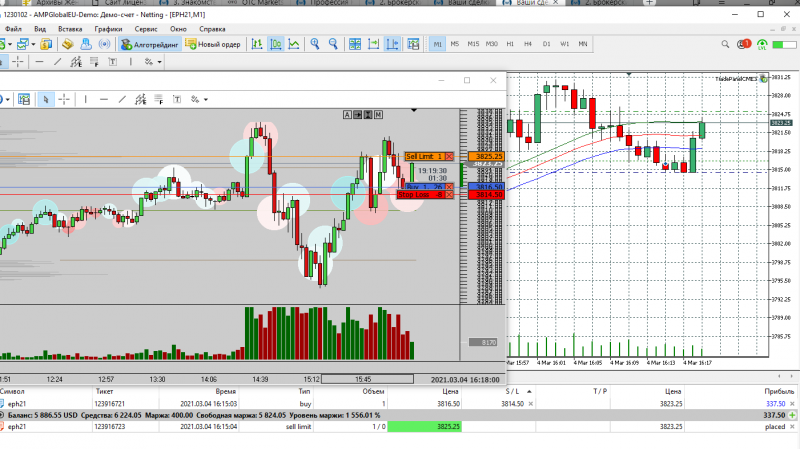Select the H4 timeframe
Viewport: 800px width, 449px height.
(x=528, y=44)
